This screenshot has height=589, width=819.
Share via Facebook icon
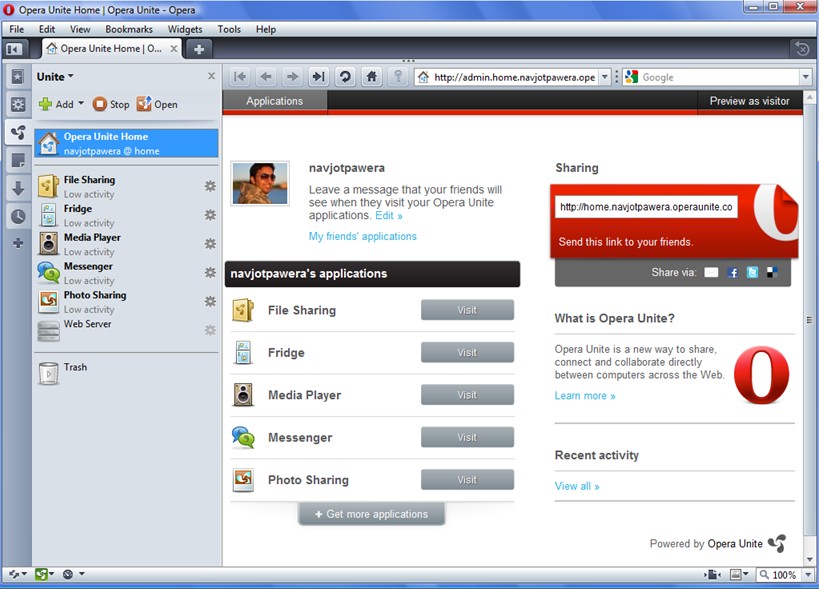coord(732,272)
